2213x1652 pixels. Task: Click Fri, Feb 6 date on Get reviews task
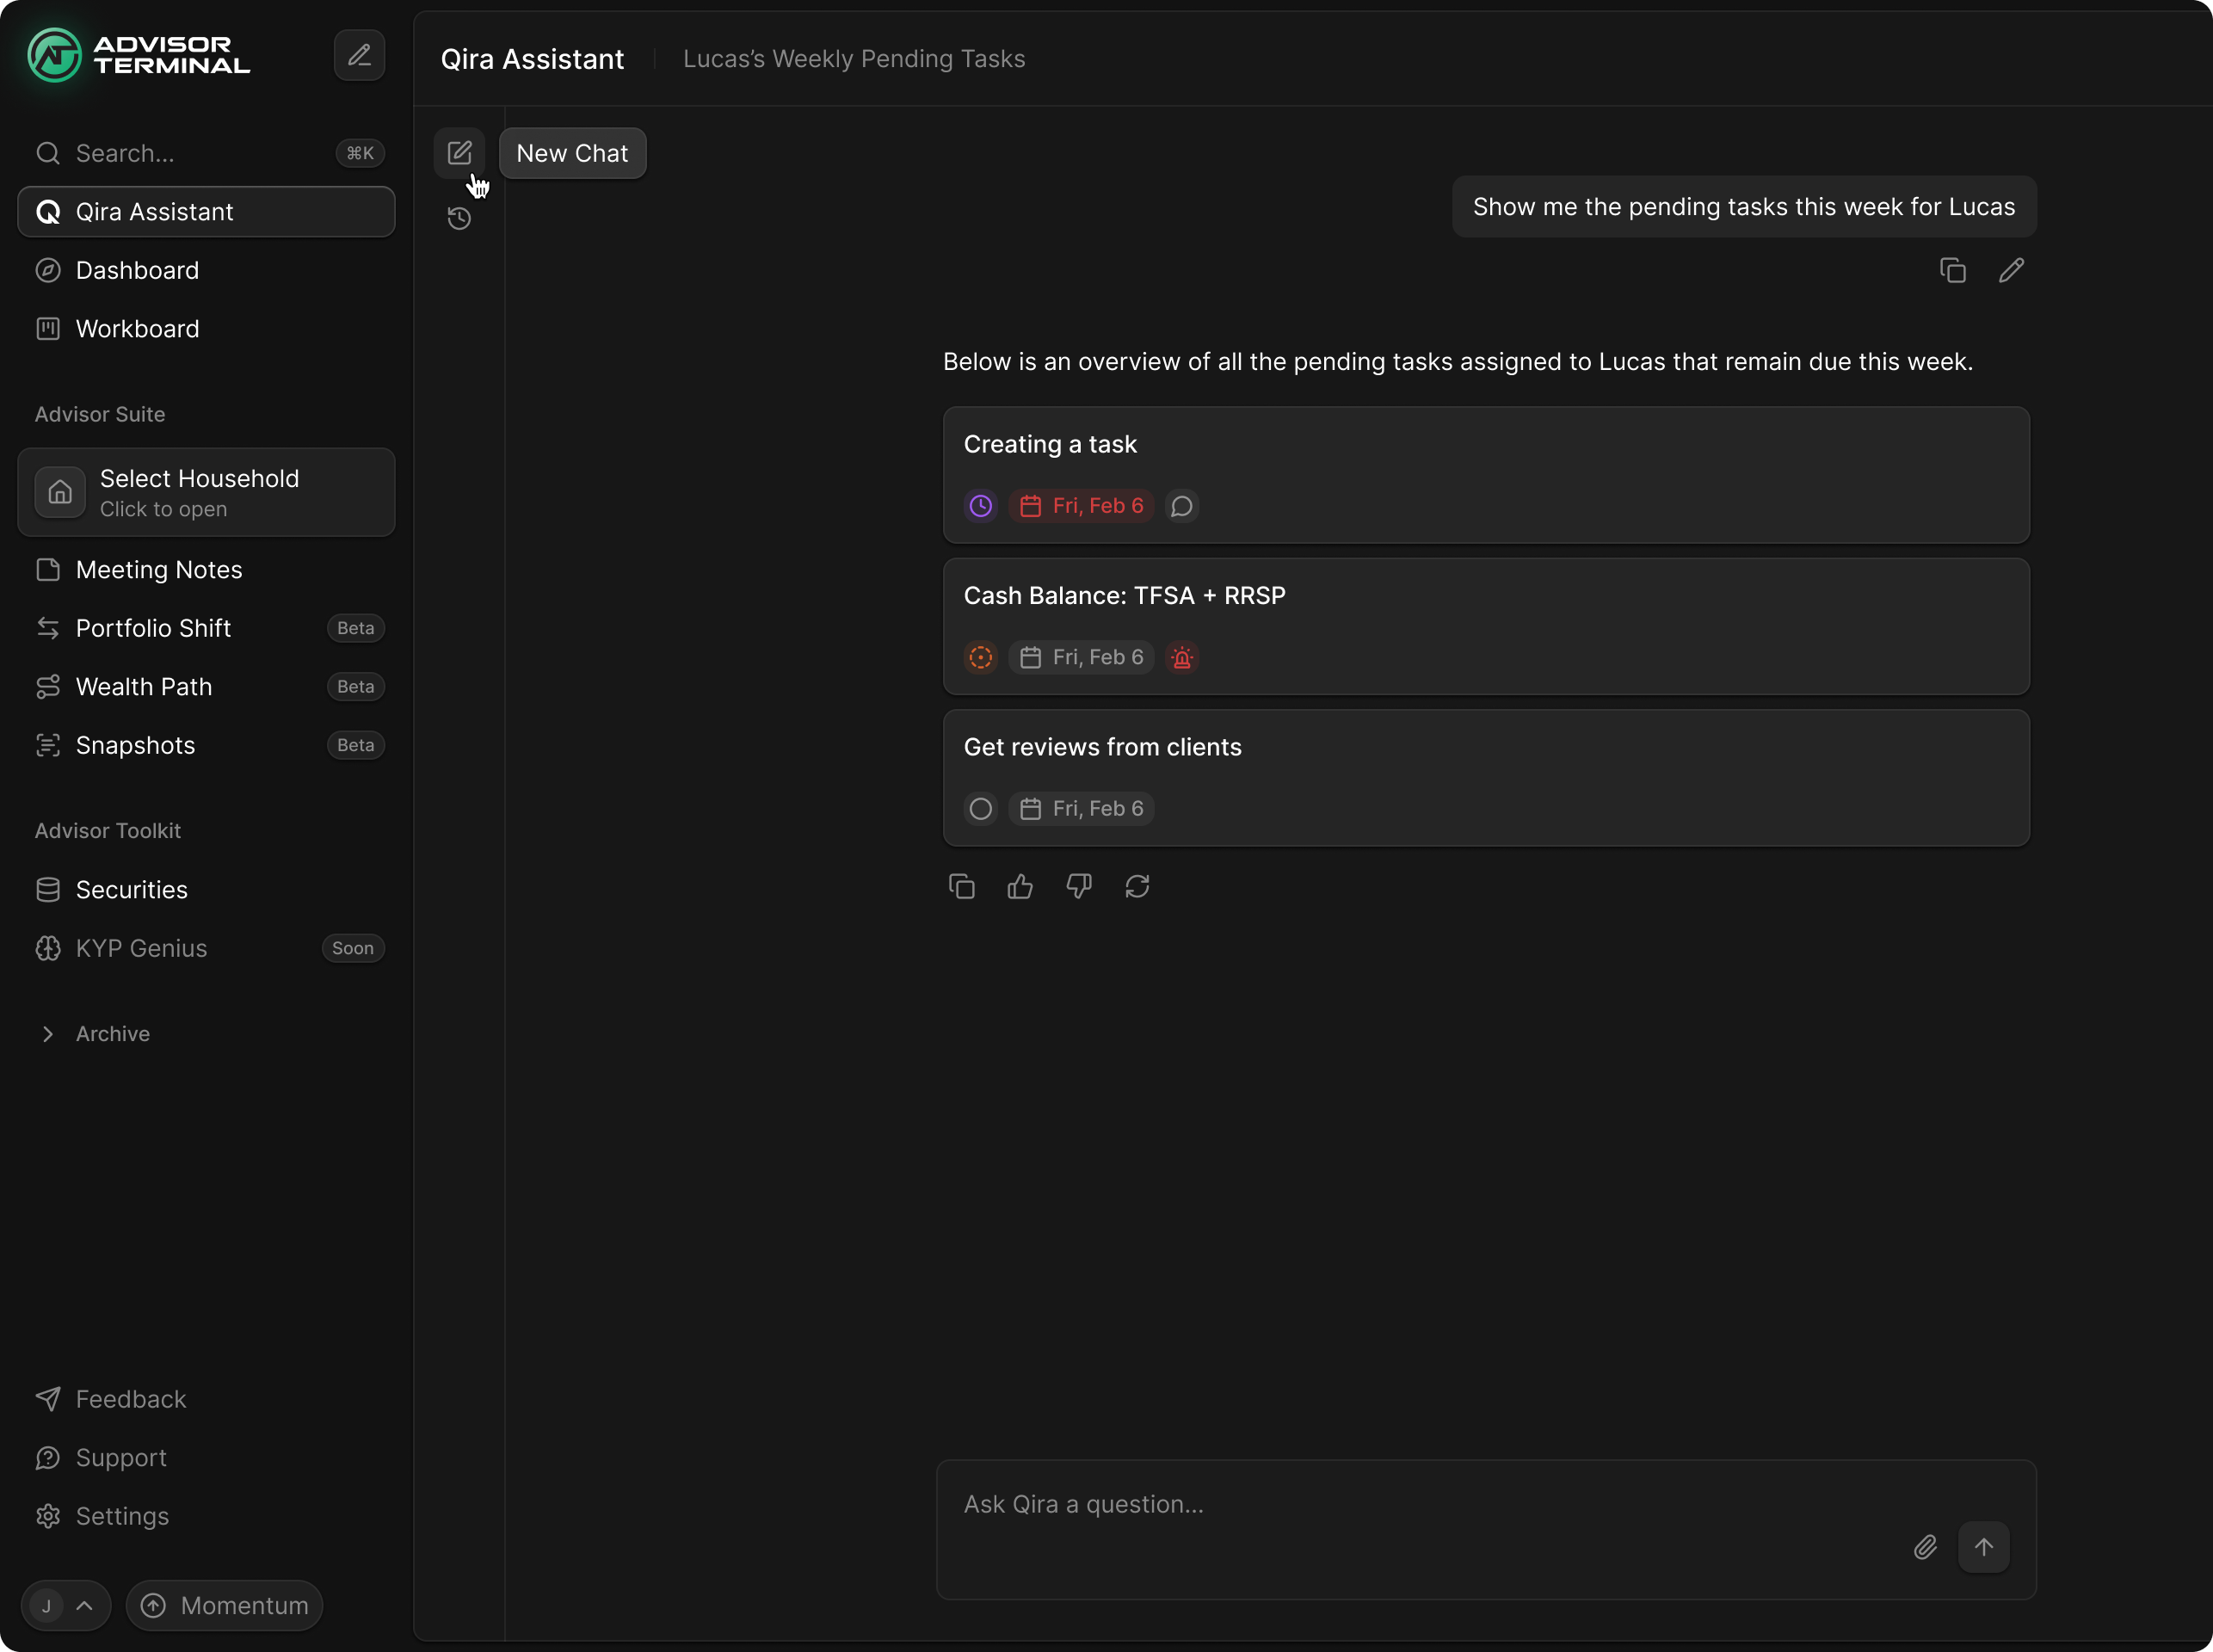coord(1081,808)
